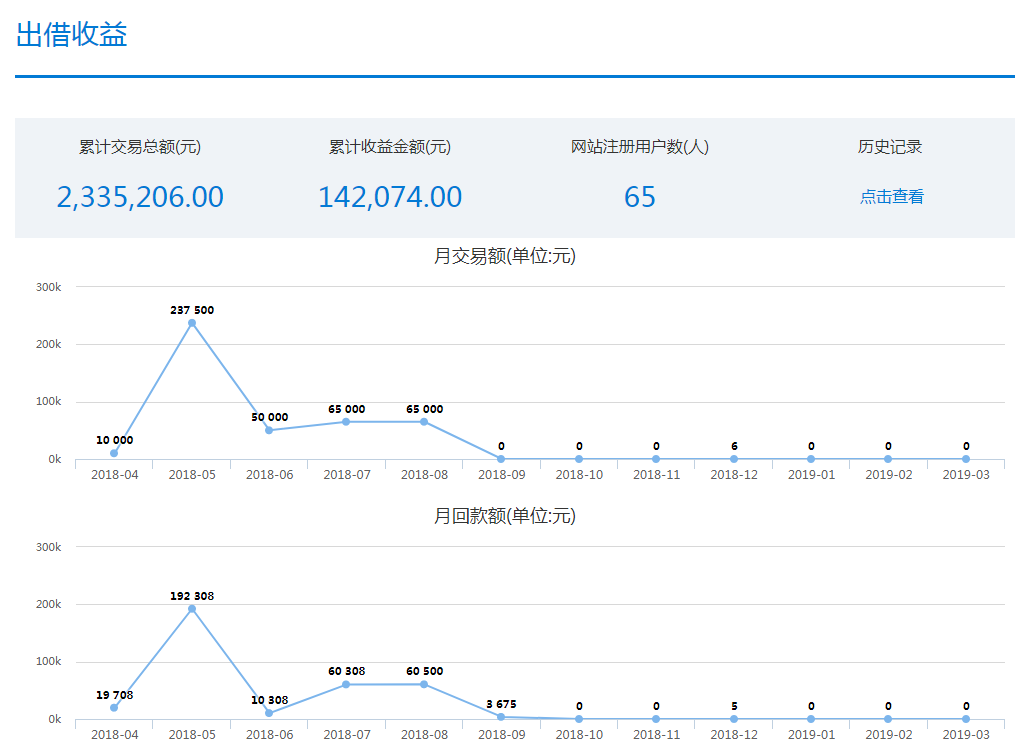Click the total transaction amount 2,335,206.00
The image size is (1030, 752).
pyautogui.click(x=140, y=197)
